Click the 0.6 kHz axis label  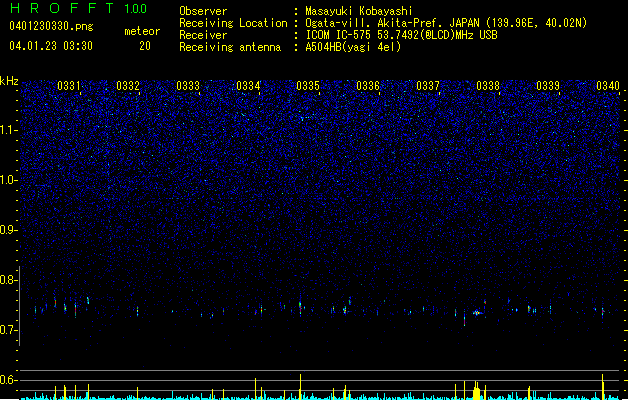point(9,380)
